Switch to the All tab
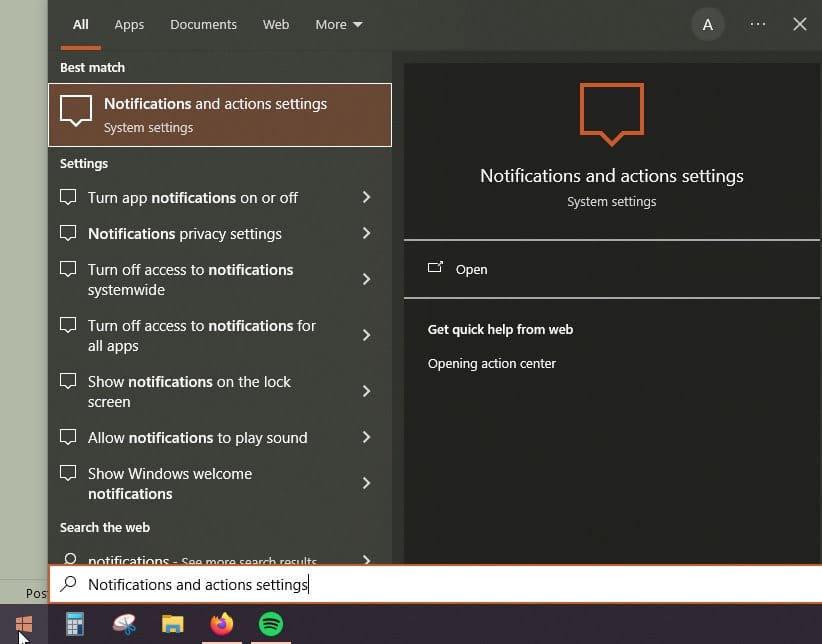The width and height of the screenshot is (822, 644). pos(80,25)
